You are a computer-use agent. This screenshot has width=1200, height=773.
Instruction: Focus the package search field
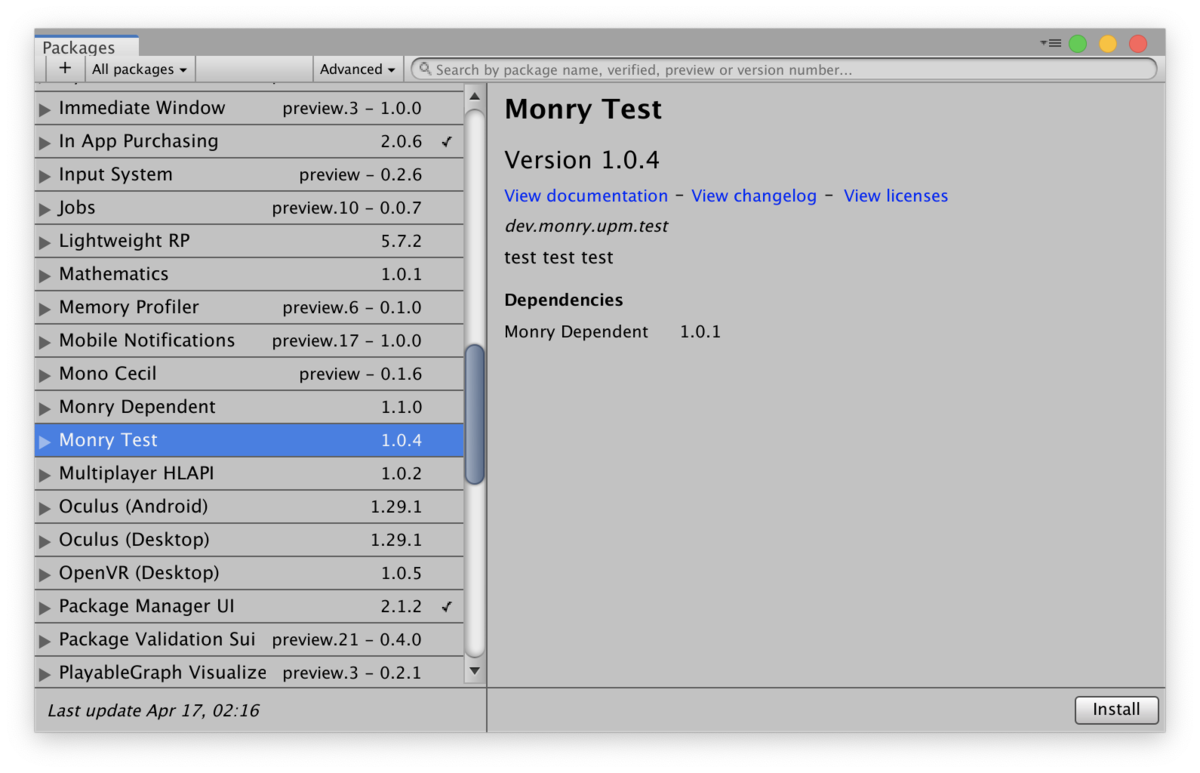(784, 69)
